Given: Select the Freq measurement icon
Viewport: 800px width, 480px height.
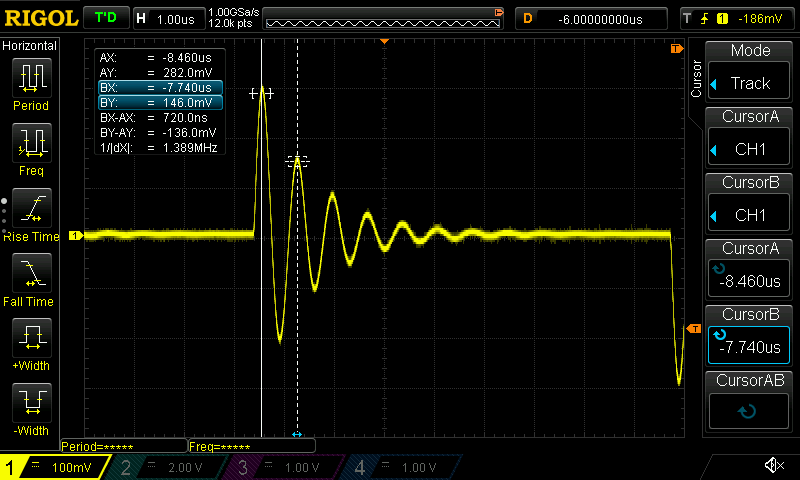Looking at the screenshot, I should (x=31, y=150).
